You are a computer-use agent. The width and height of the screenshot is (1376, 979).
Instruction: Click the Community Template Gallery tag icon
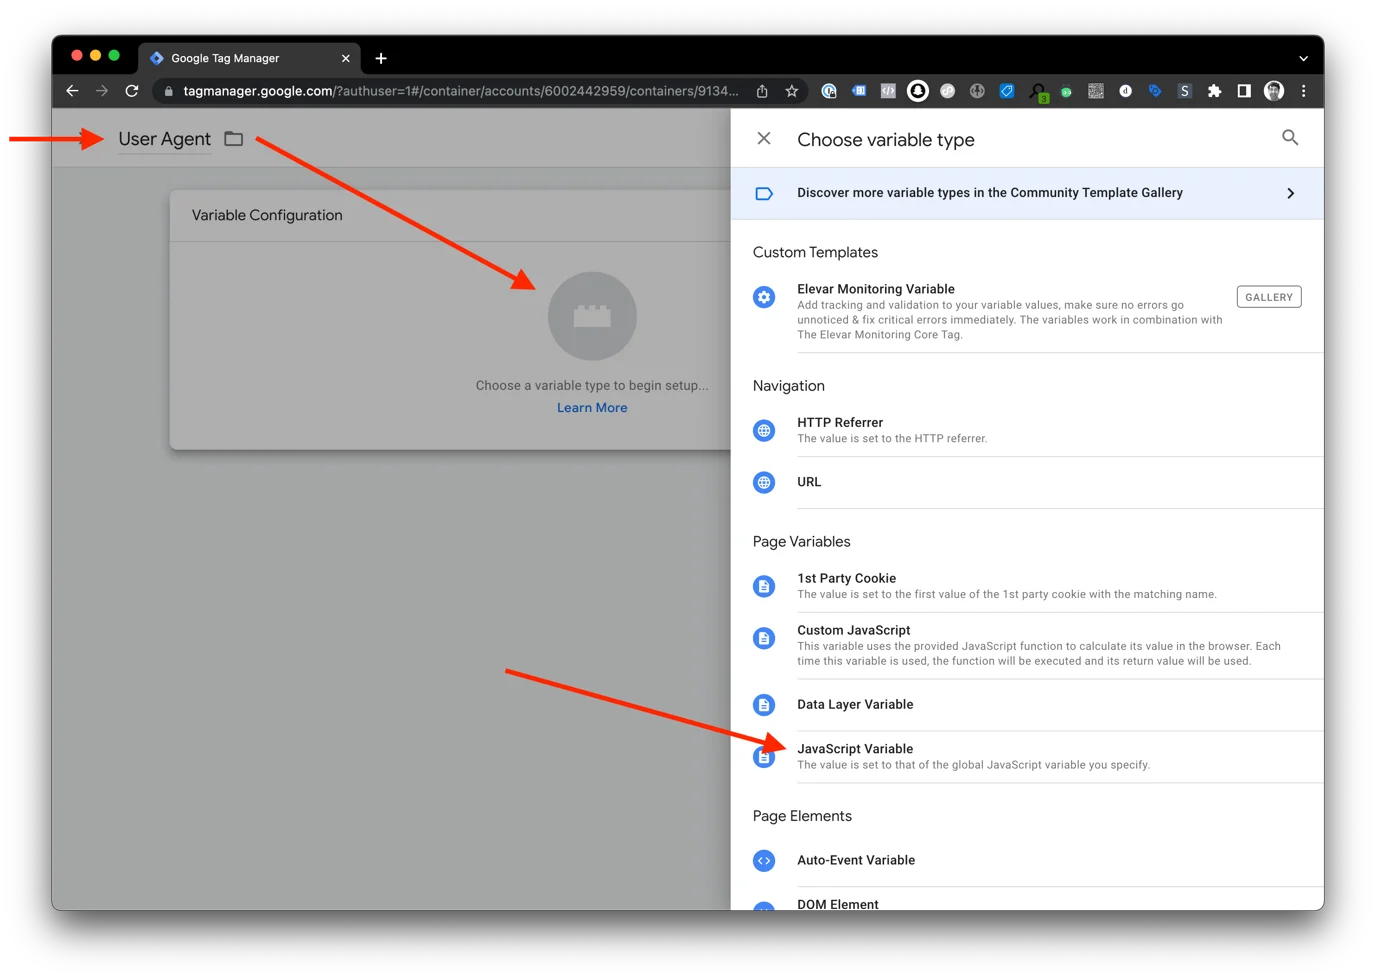(x=764, y=193)
